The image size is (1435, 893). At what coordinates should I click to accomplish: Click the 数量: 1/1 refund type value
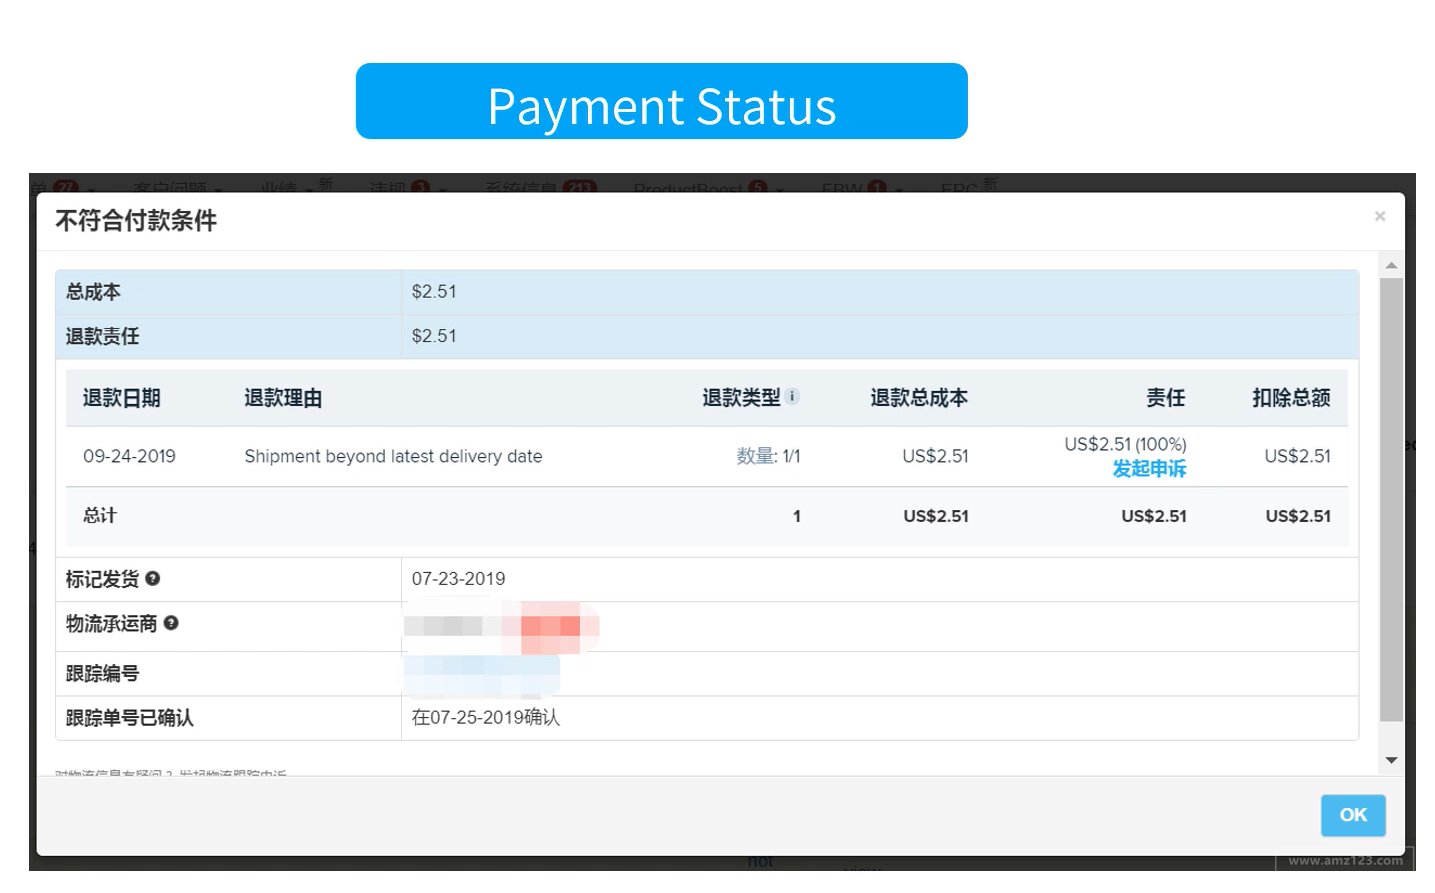click(x=768, y=456)
